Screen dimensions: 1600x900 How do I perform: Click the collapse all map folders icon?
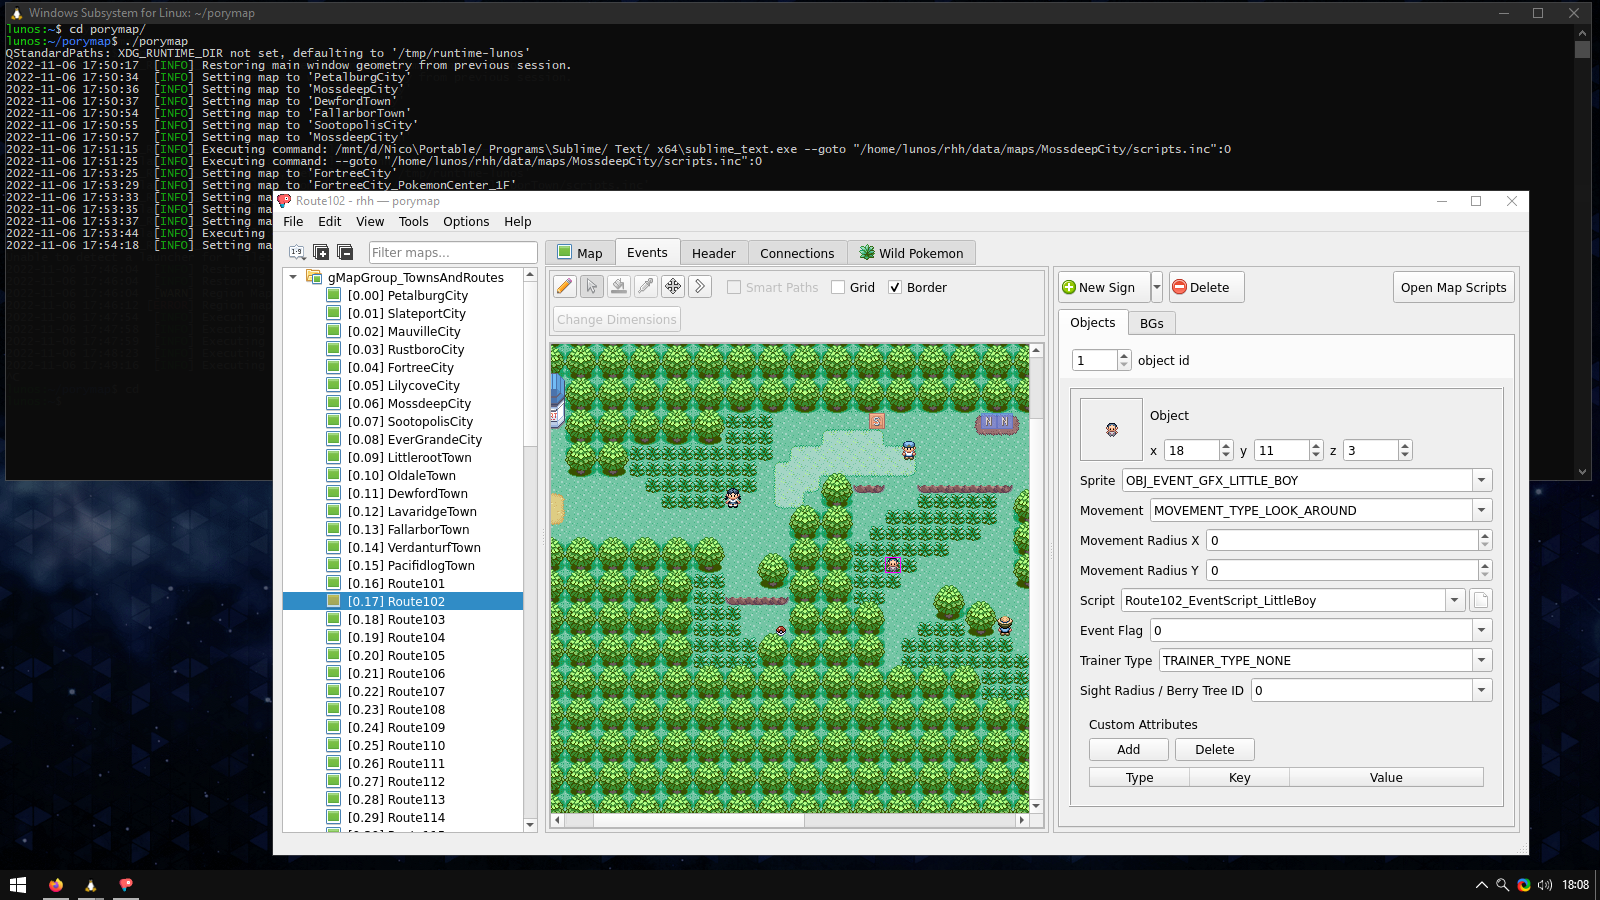point(345,252)
